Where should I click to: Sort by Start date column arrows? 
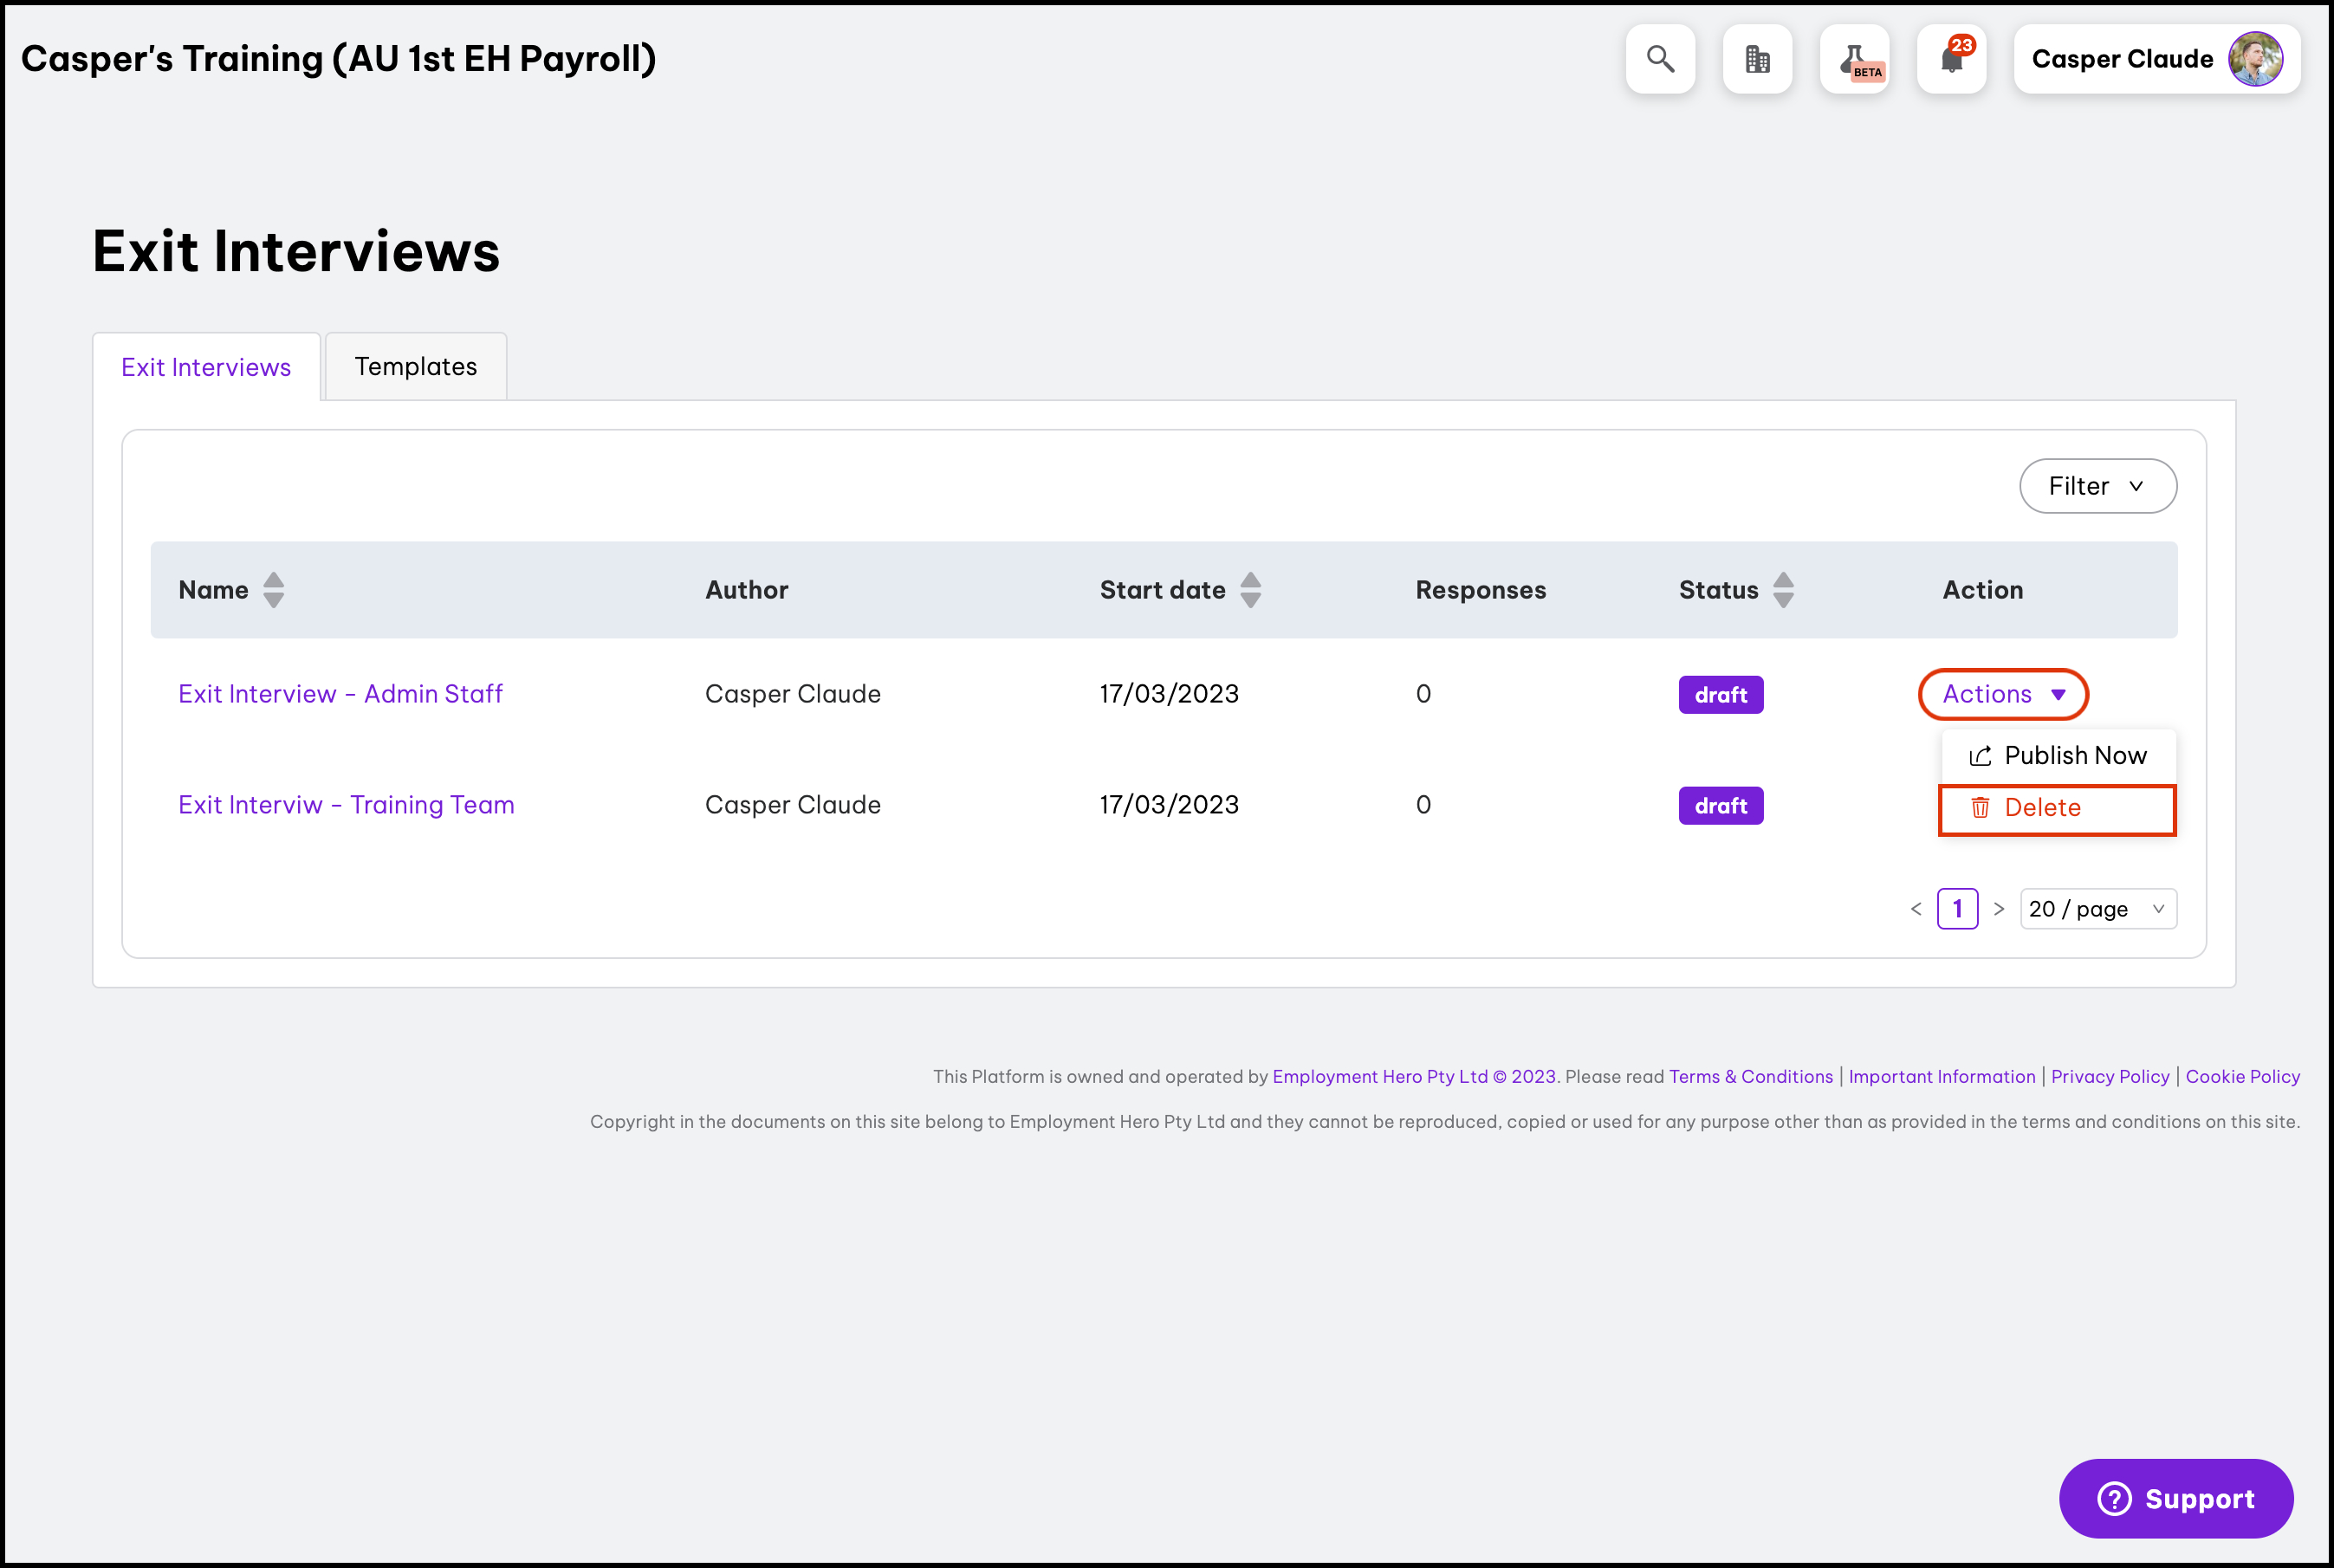pos(1250,590)
